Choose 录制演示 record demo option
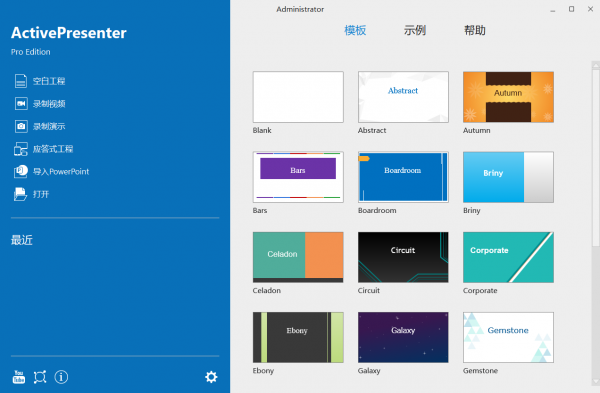 tap(49, 126)
